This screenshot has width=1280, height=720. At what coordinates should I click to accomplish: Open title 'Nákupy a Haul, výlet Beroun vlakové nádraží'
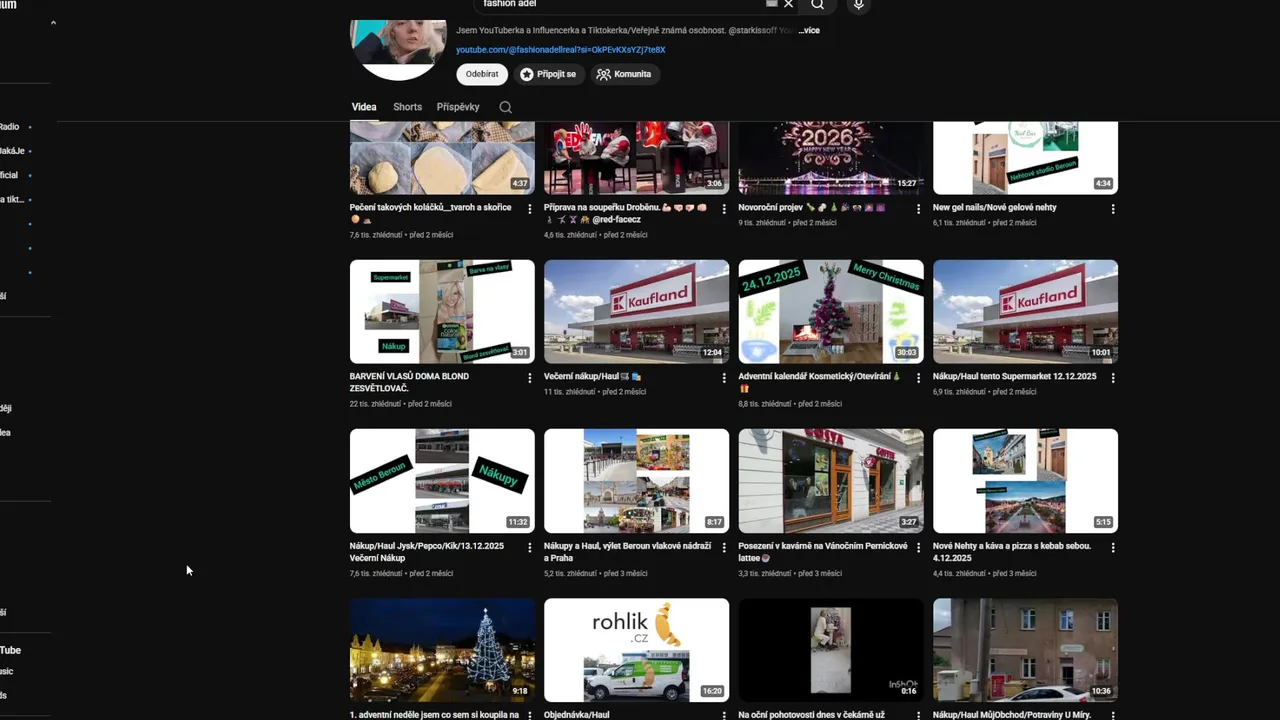(x=627, y=552)
